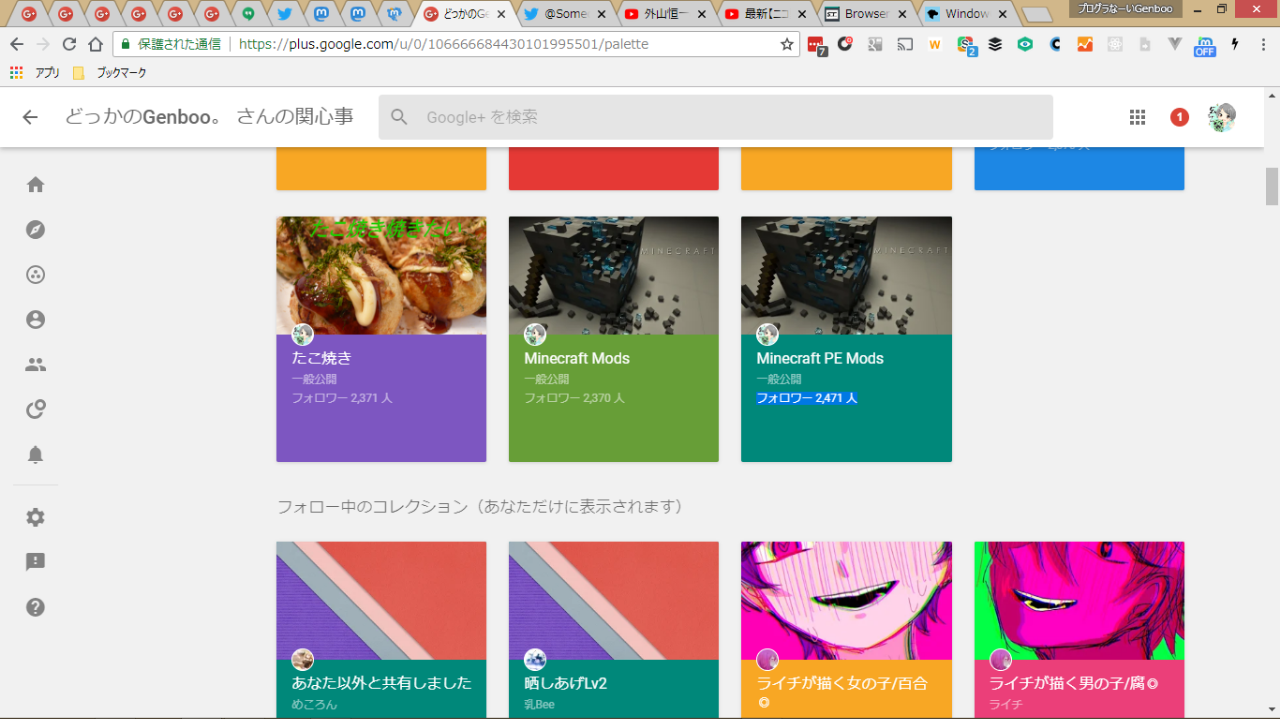Open the たこ焼き collection card
Screen dimensions: 1280x719
tap(381, 339)
